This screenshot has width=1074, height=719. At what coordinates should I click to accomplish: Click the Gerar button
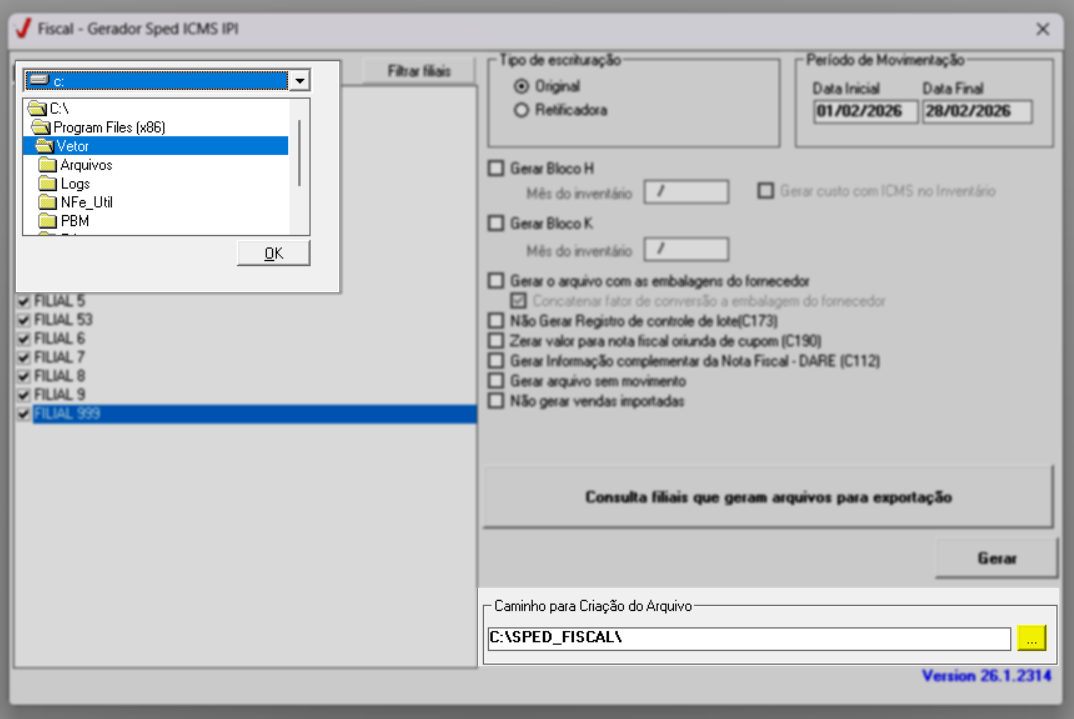click(x=997, y=558)
